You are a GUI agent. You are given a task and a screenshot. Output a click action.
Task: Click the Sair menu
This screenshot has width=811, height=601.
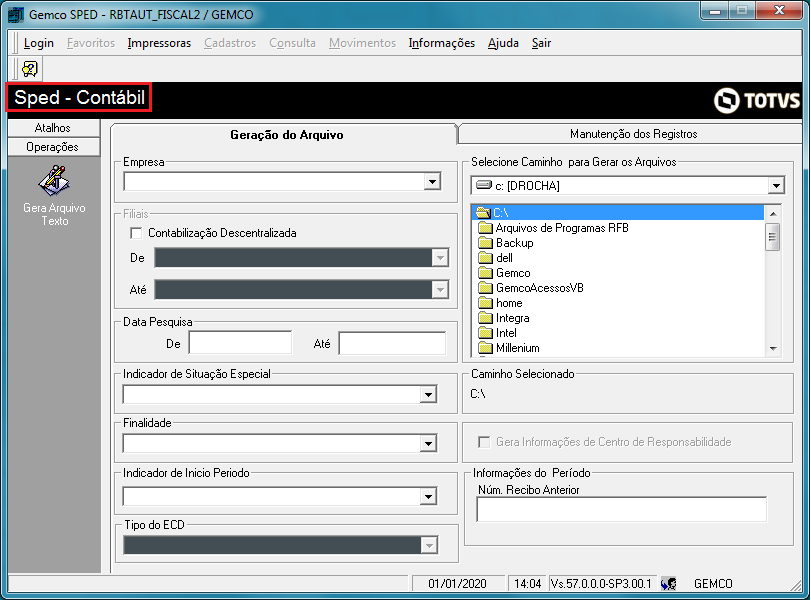[x=542, y=43]
